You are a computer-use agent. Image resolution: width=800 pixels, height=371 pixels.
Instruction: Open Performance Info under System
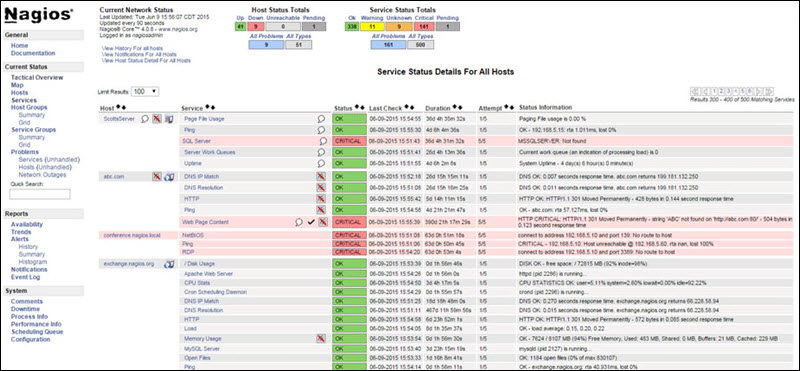pyautogui.click(x=36, y=324)
